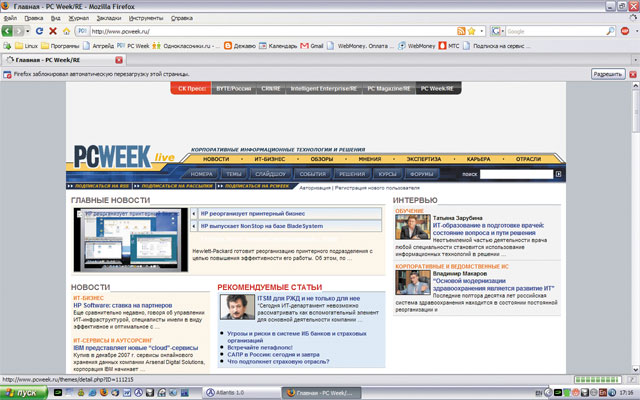This screenshot has width=640, height=400.
Task: Open the Календарь bookmark
Action: pos(278,46)
